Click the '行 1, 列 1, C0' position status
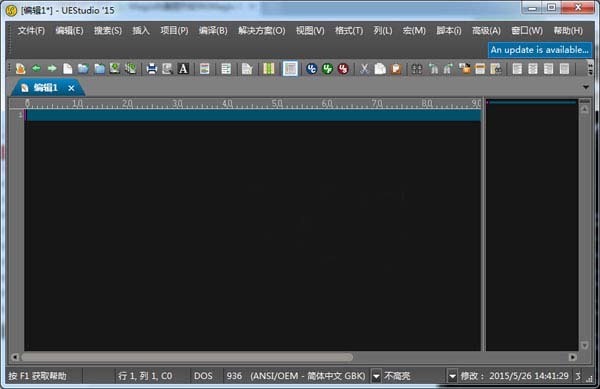This screenshot has height=389, width=600. tap(145, 376)
